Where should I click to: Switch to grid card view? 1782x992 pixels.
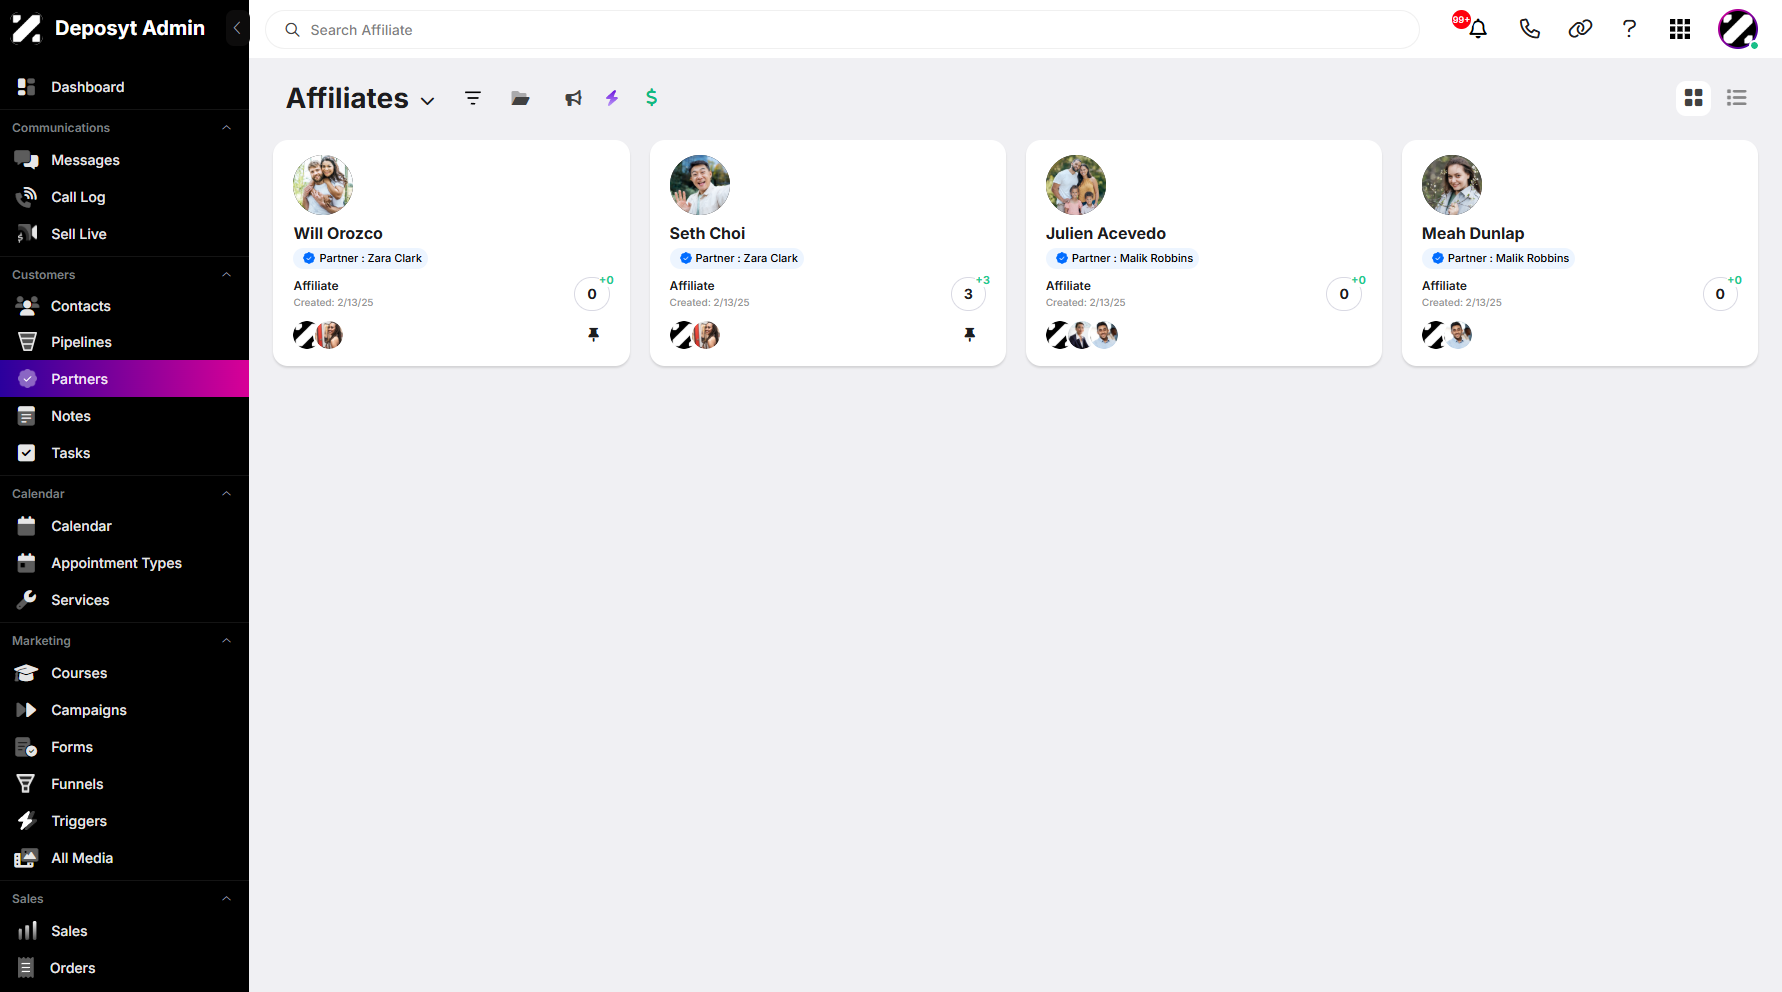[1693, 98]
